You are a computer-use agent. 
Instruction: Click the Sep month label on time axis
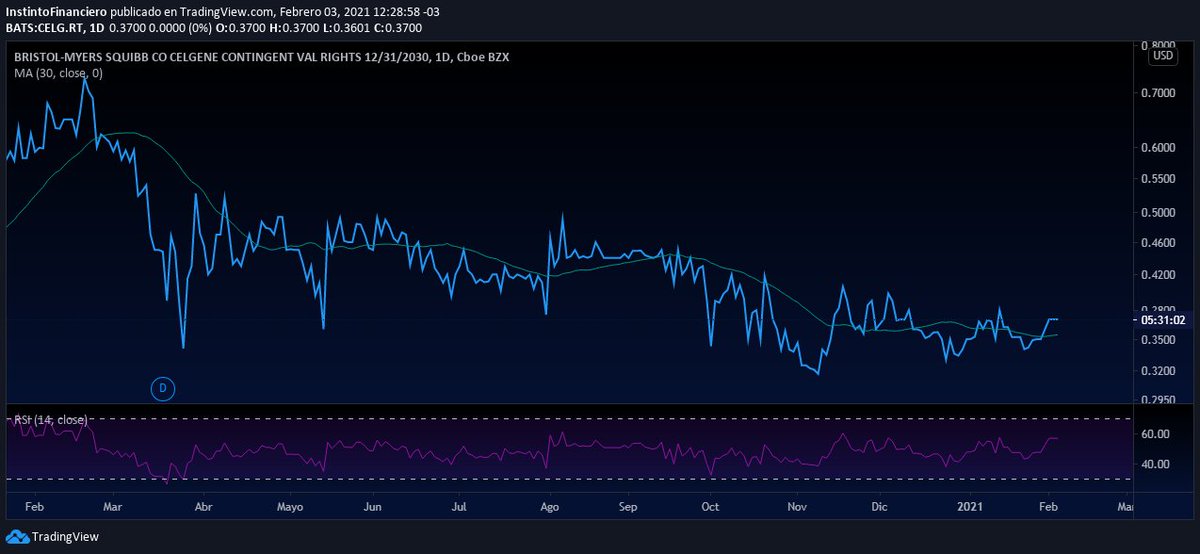pyautogui.click(x=628, y=508)
